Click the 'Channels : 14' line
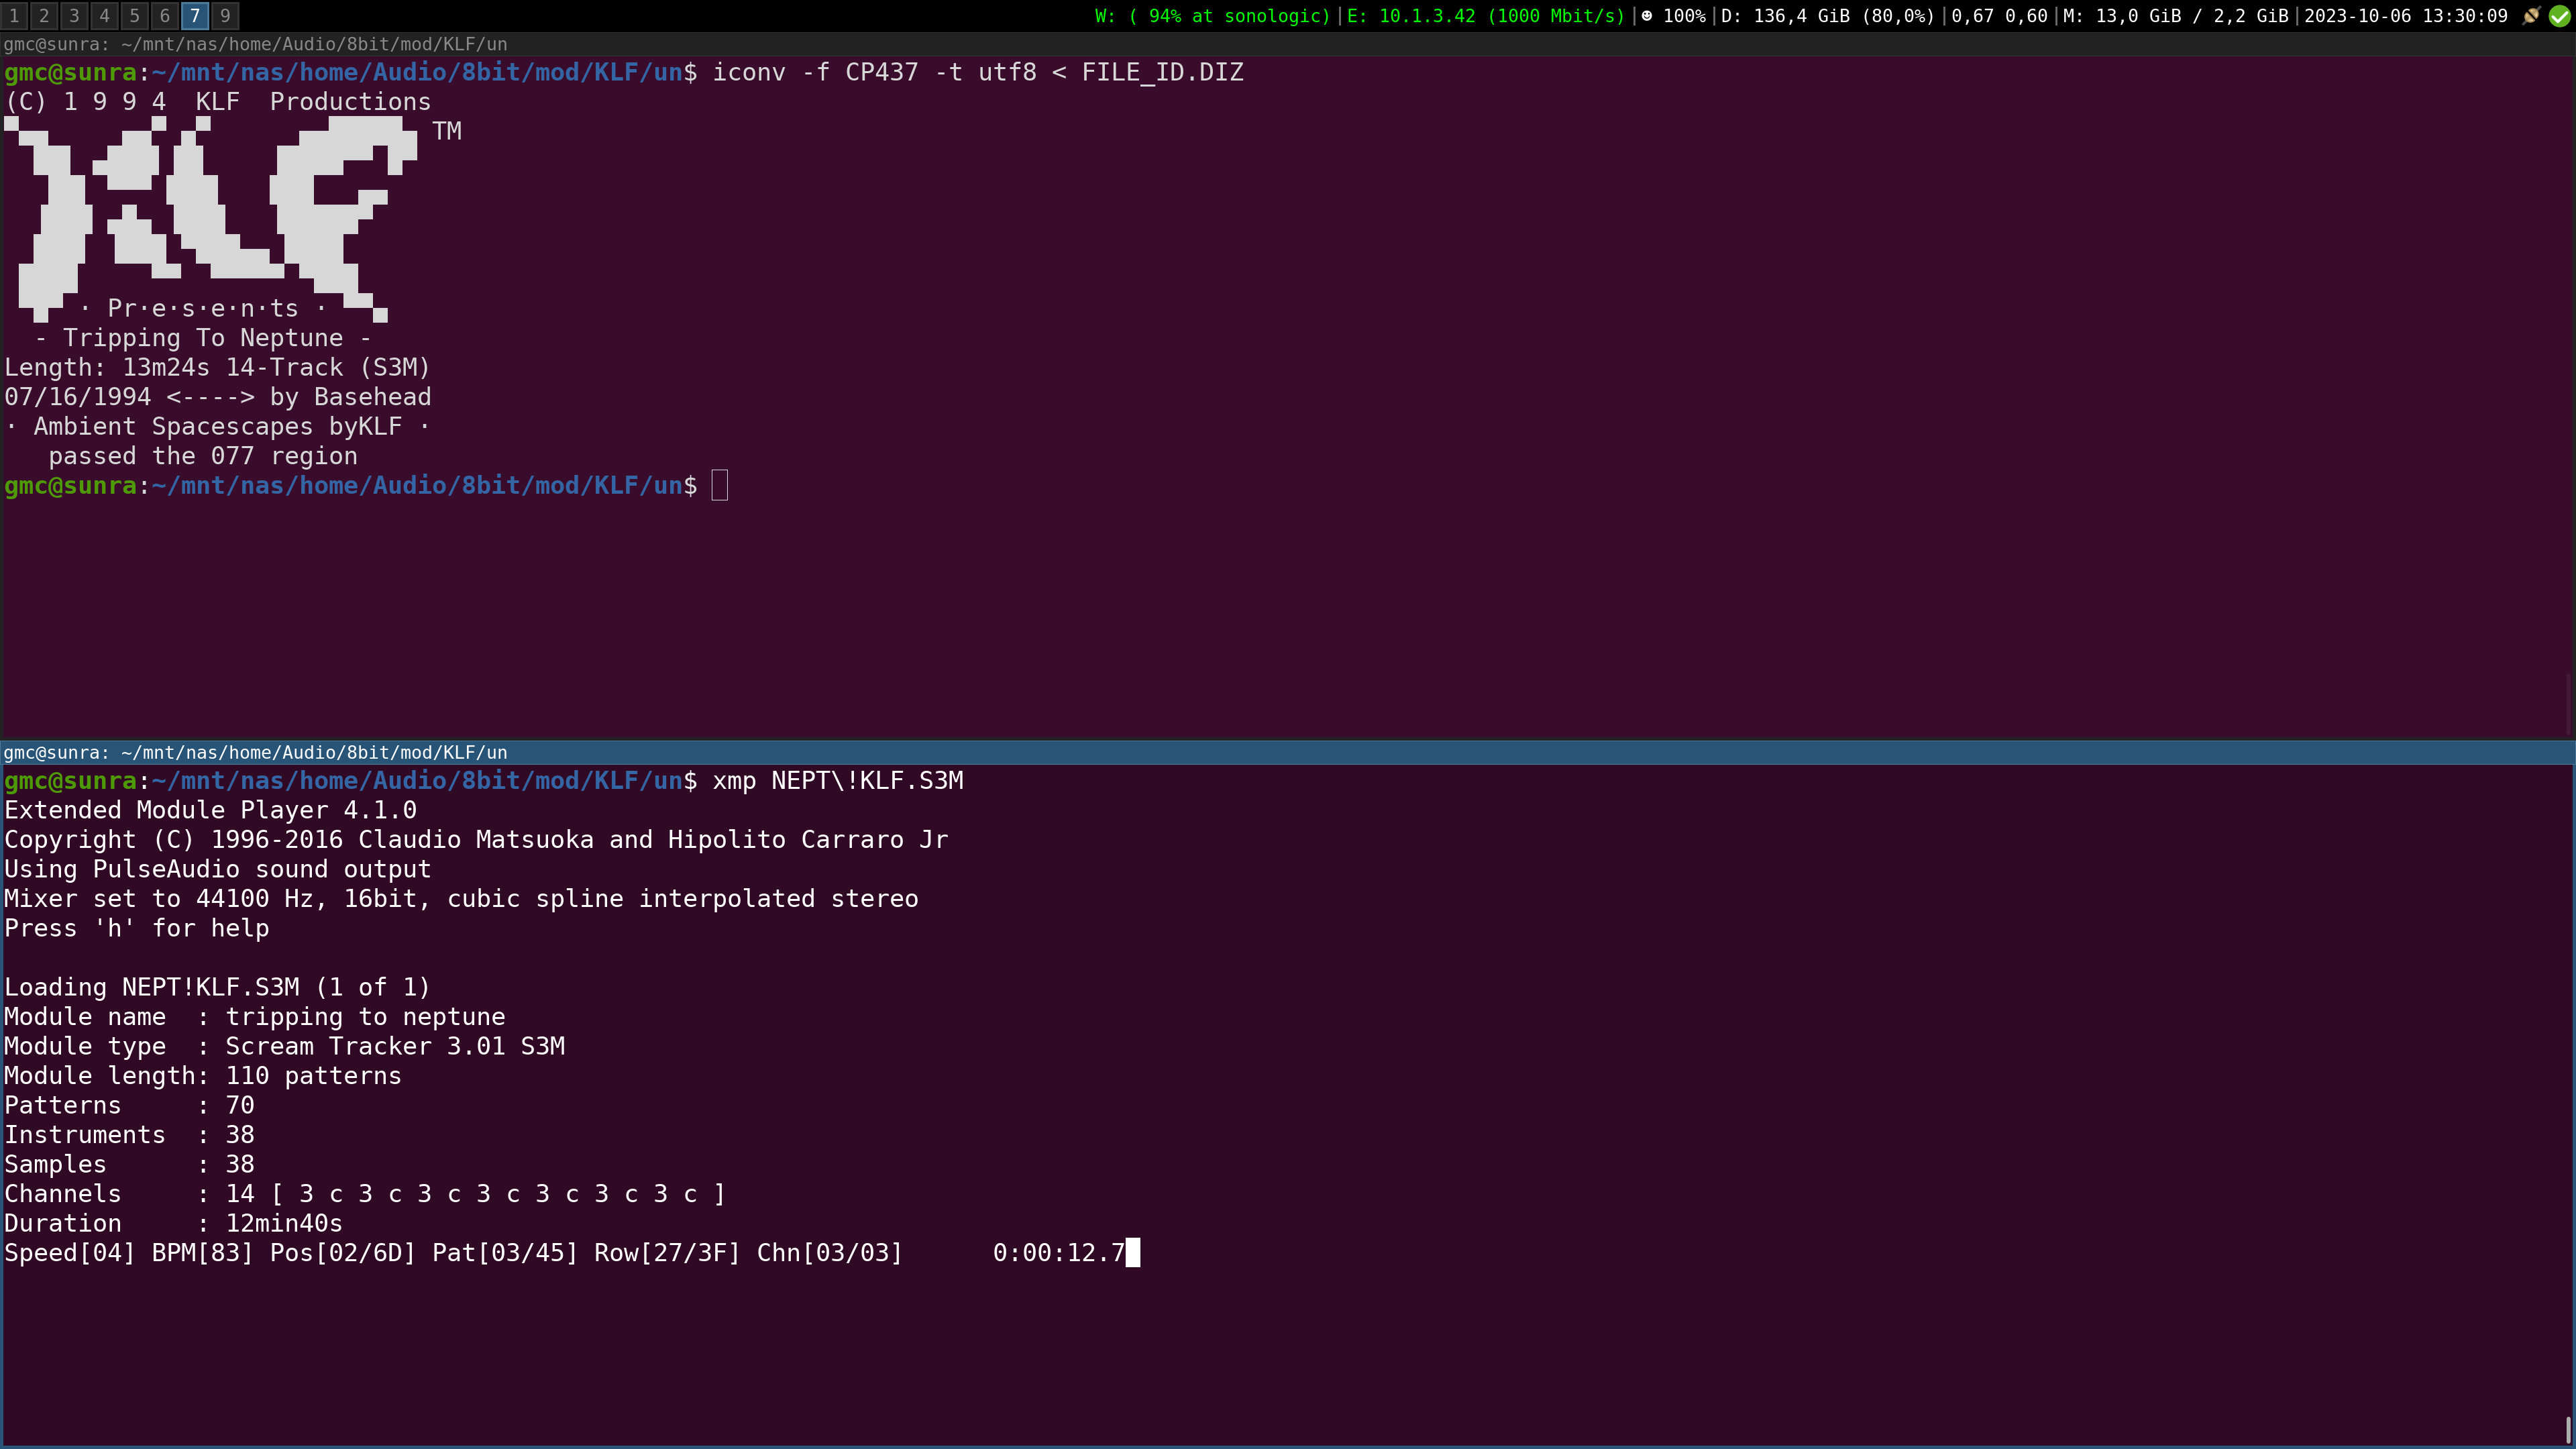This screenshot has height=1449, width=2576. [x=365, y=1193]
